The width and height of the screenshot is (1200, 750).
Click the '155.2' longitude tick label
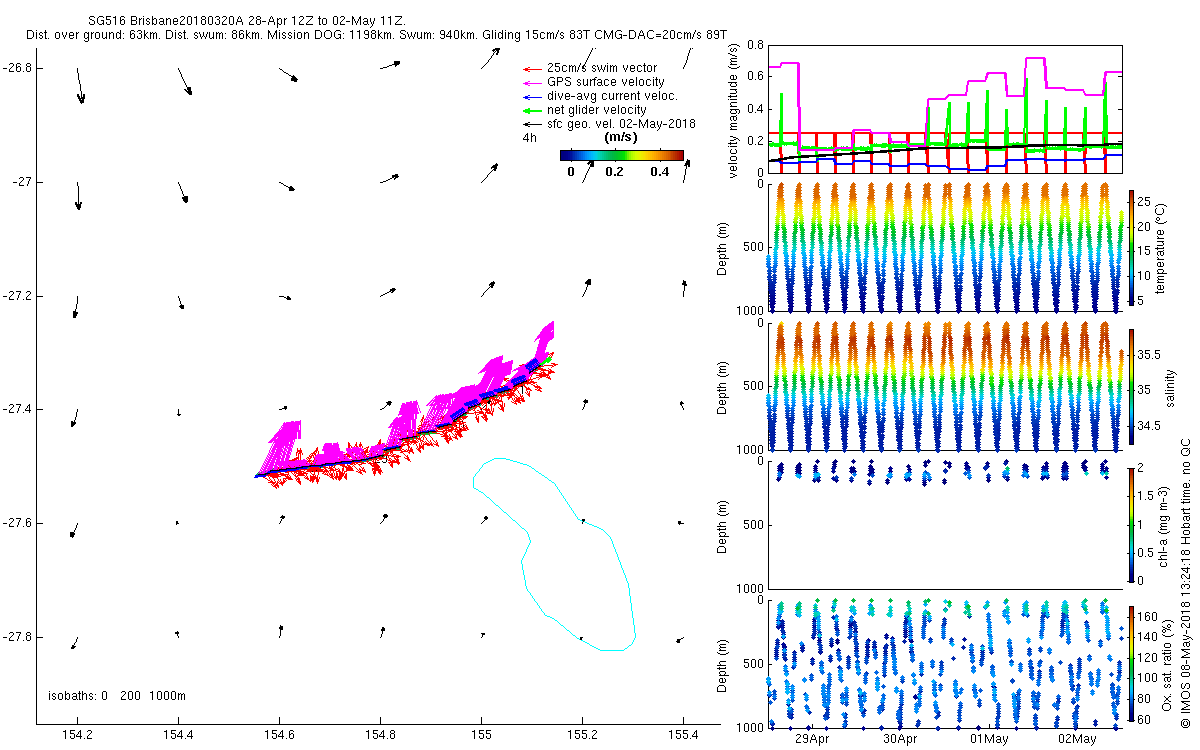click(x=582, y=737)
